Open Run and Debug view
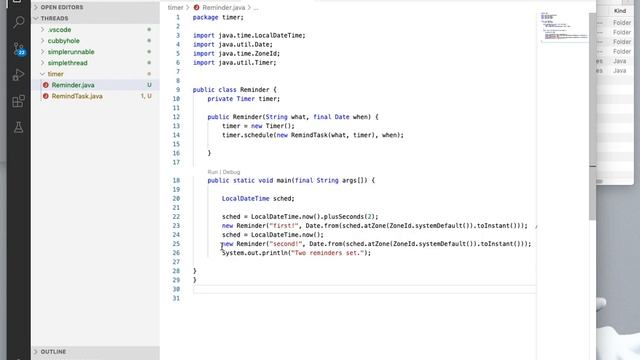 [18, 75]
